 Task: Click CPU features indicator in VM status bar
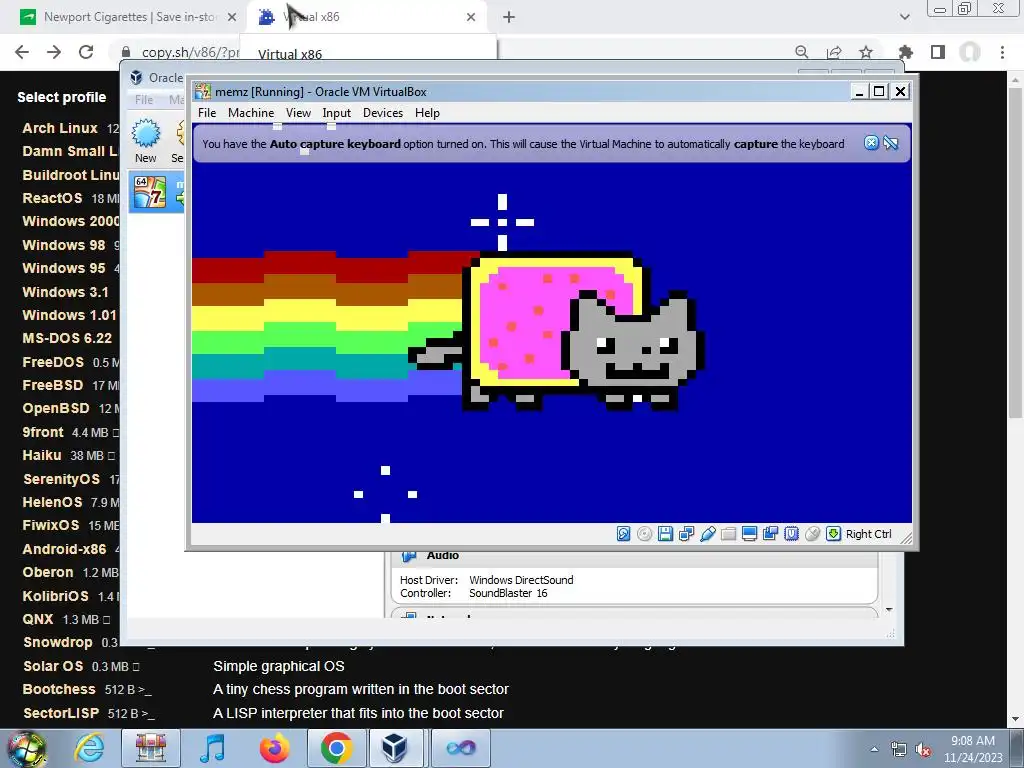tap(792, 534)
